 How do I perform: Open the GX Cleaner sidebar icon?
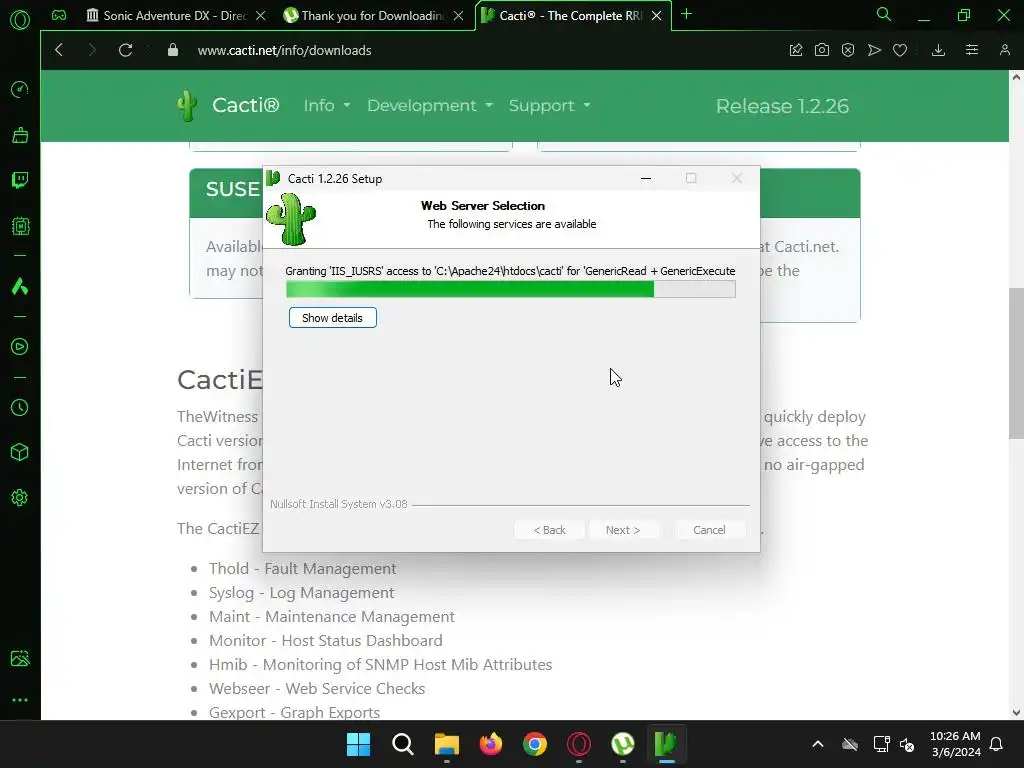click(x=20, y=135)
